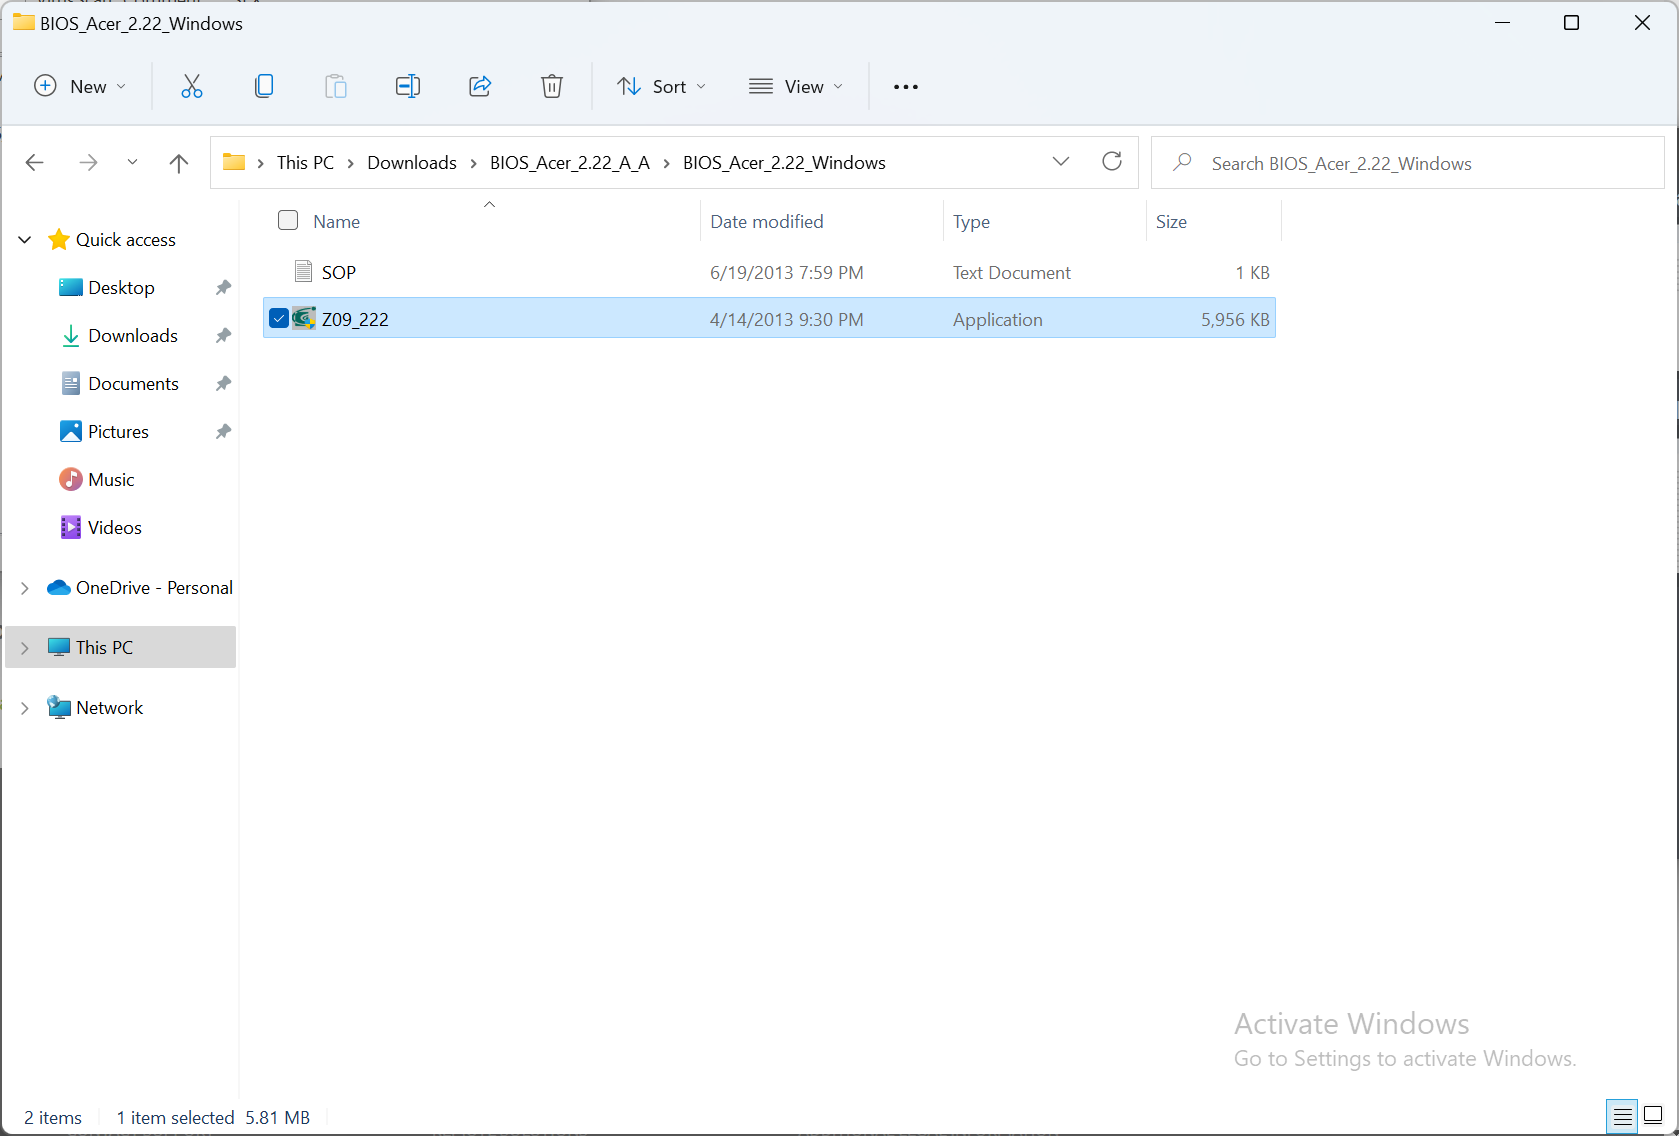Select the SOP text document

coord(339,273)
